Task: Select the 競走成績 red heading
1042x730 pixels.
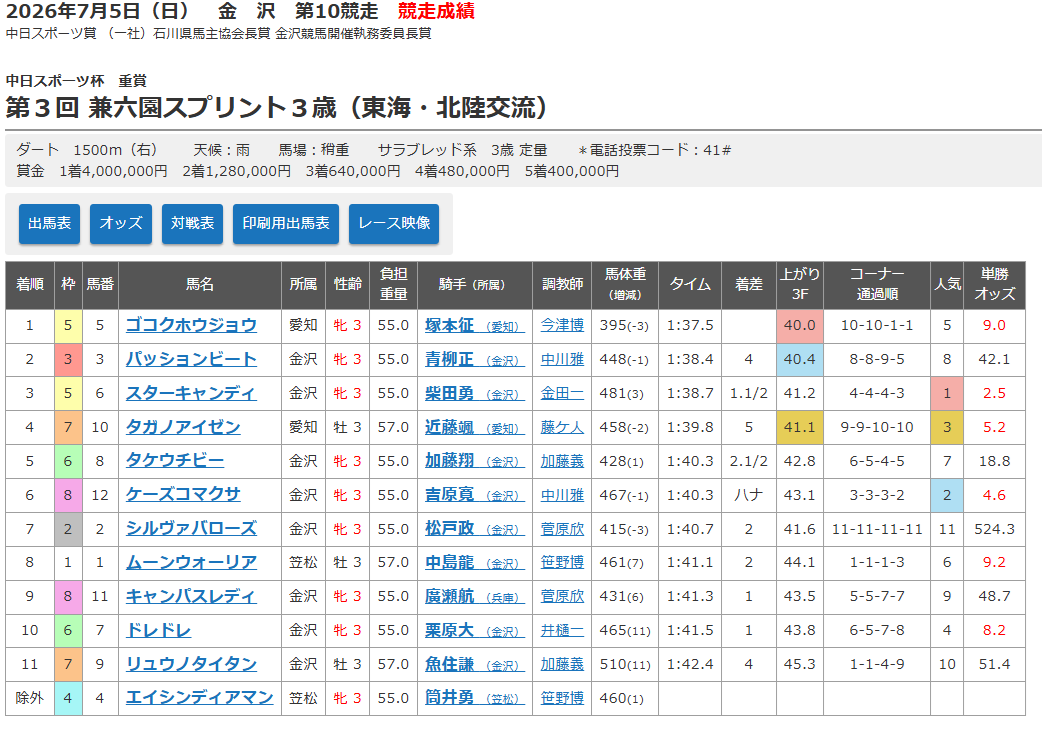Action: 437,11
